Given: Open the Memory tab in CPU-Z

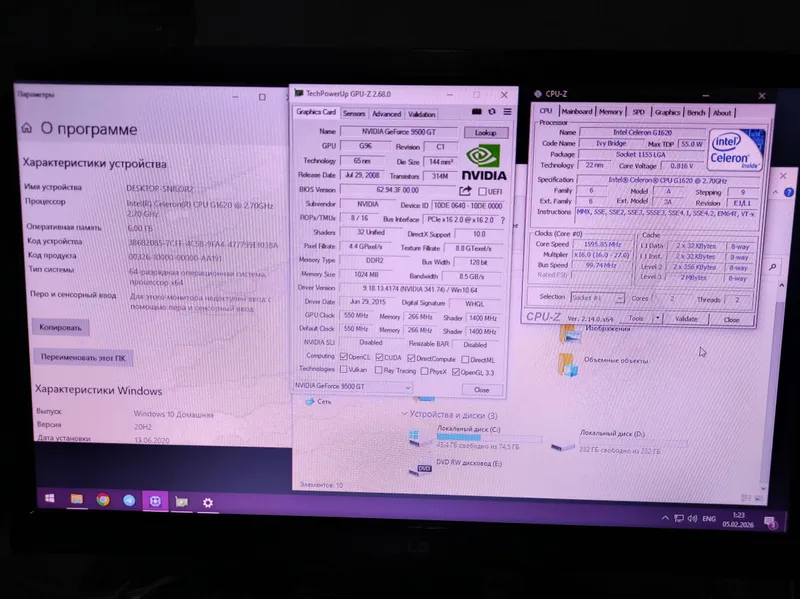Looking at the screenshot, I should [611, 112].
